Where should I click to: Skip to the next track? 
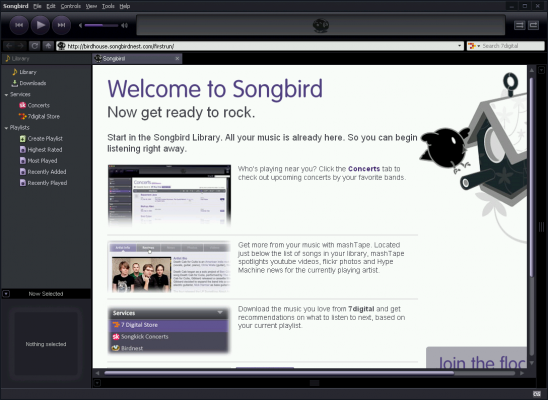click(x=62, y=25)
